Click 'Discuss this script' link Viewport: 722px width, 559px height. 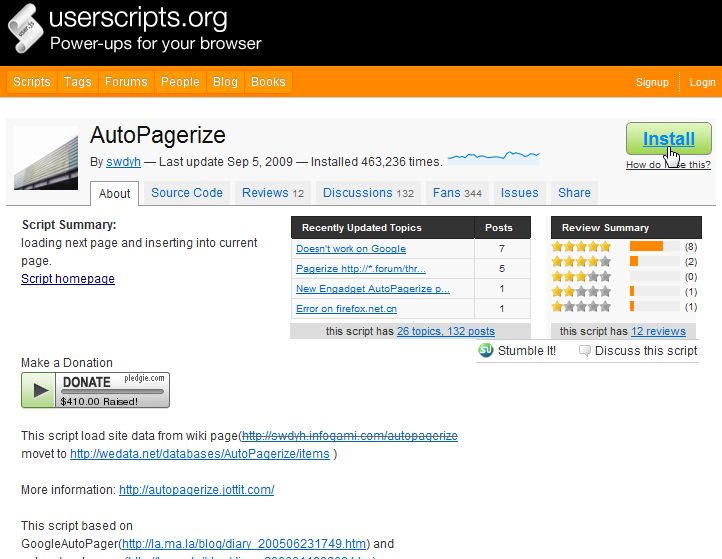[646, 351]
